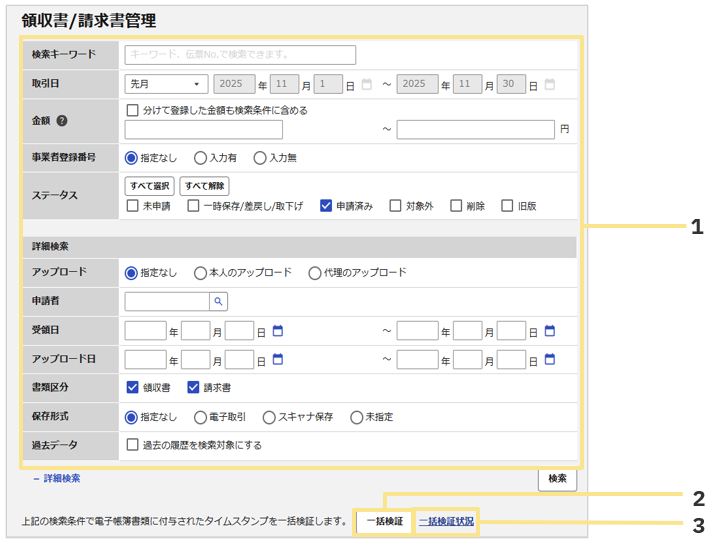Click the アップロード日 start month field

195,360
